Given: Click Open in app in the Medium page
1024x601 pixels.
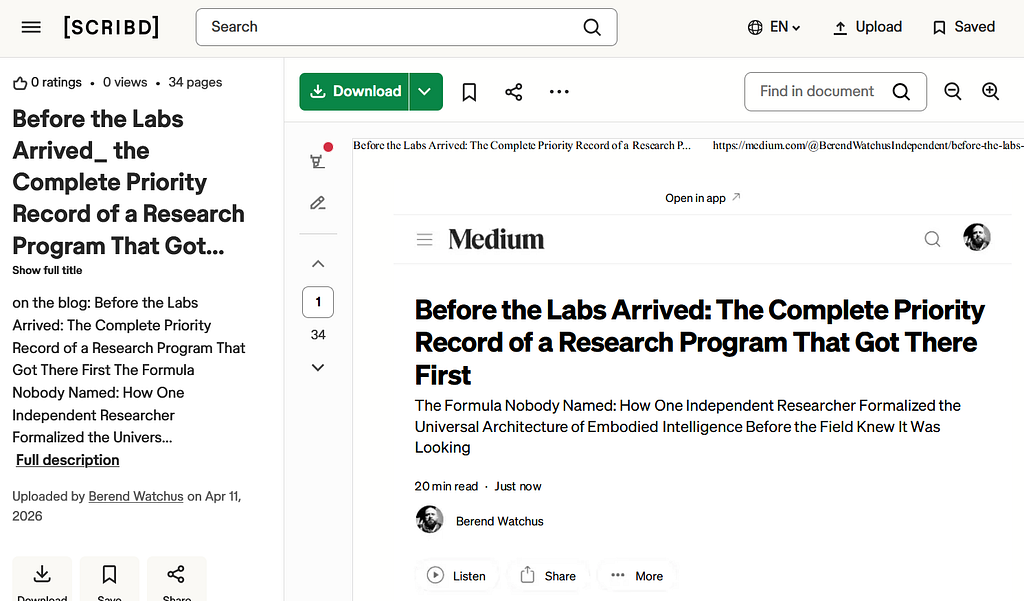Looking at the screenshot, I should coord(703,198).
